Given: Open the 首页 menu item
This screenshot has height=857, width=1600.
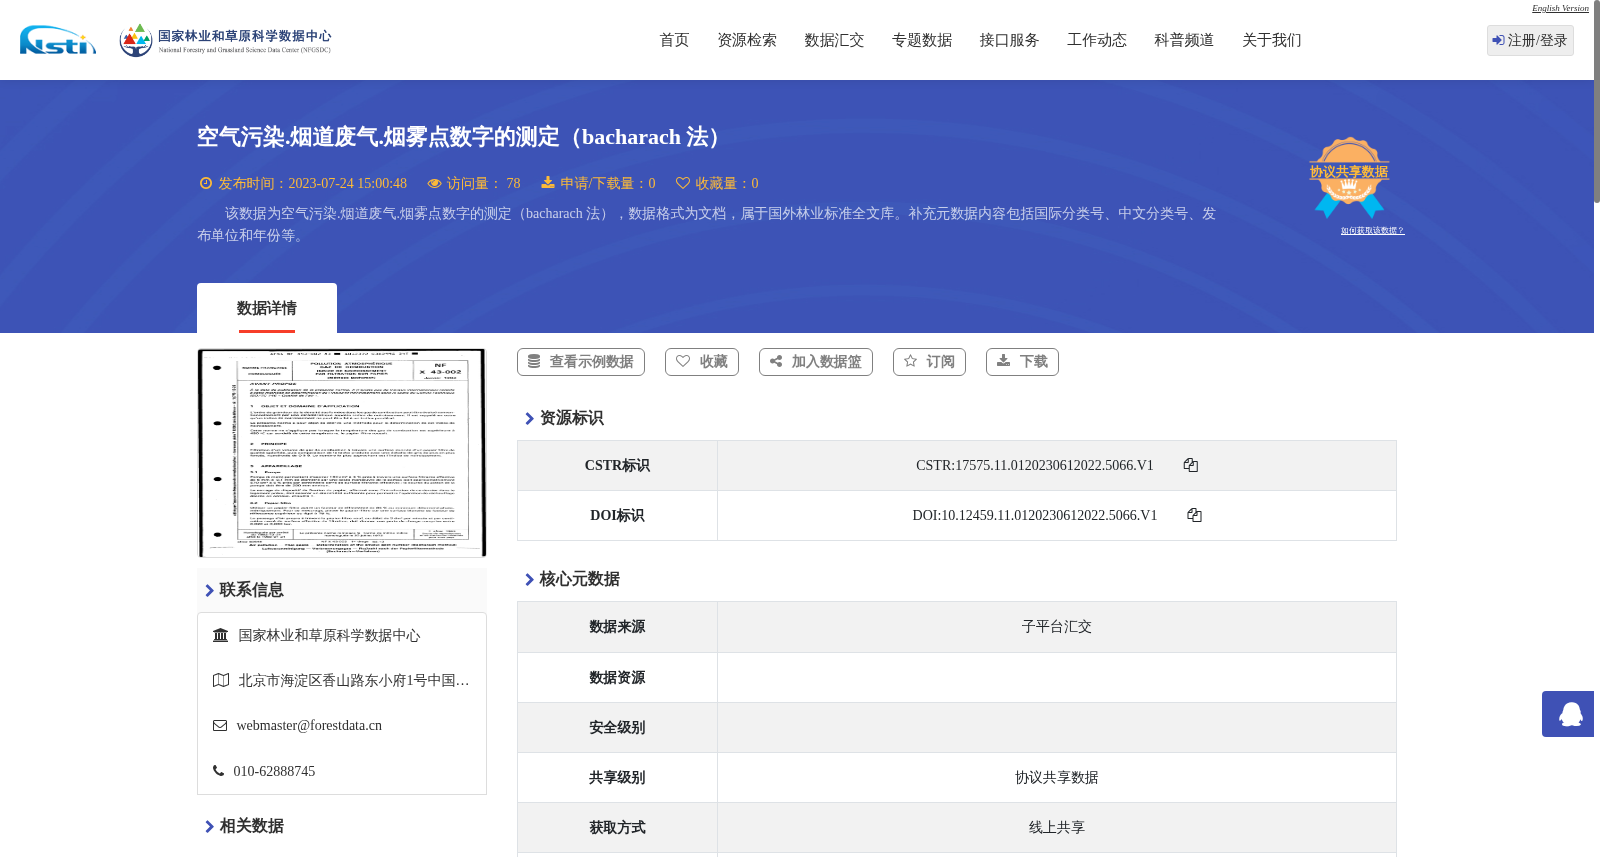Looking at the screenshot, I should pos(674,40).
